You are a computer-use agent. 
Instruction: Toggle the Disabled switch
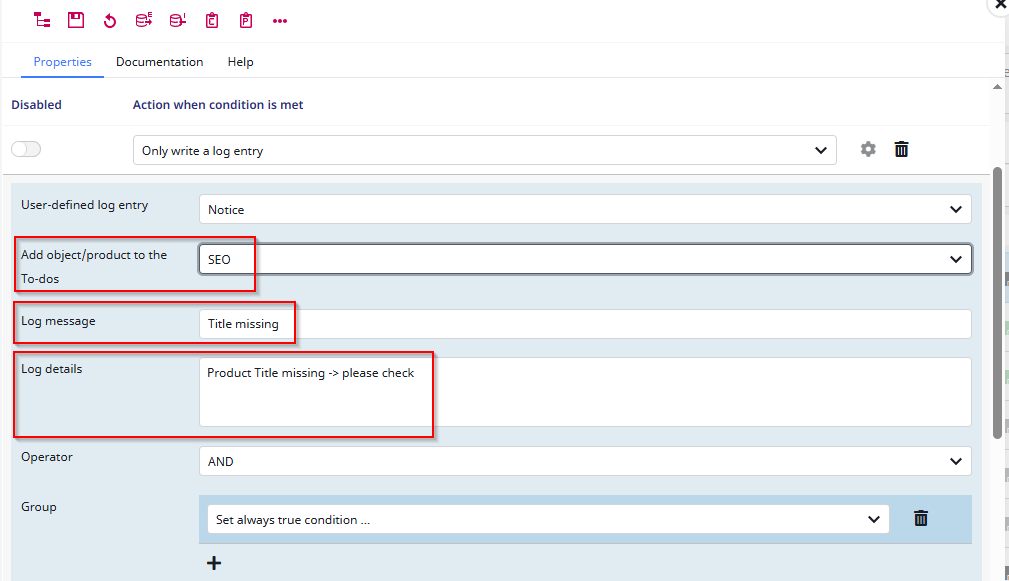(25, 148)
